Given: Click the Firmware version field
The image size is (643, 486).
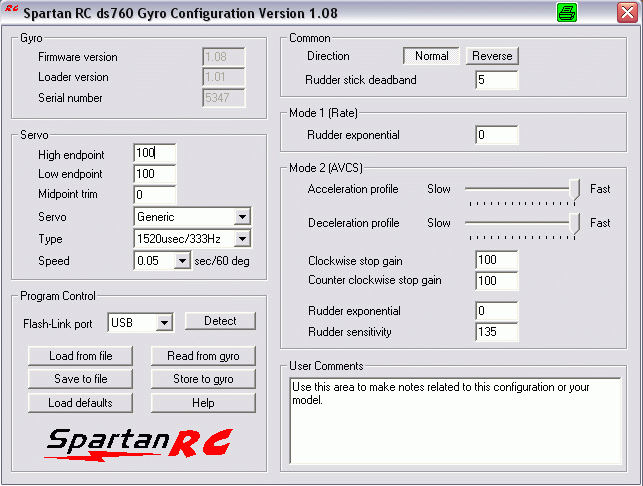Looking at the screenshot, I should [x=224, y=57].
